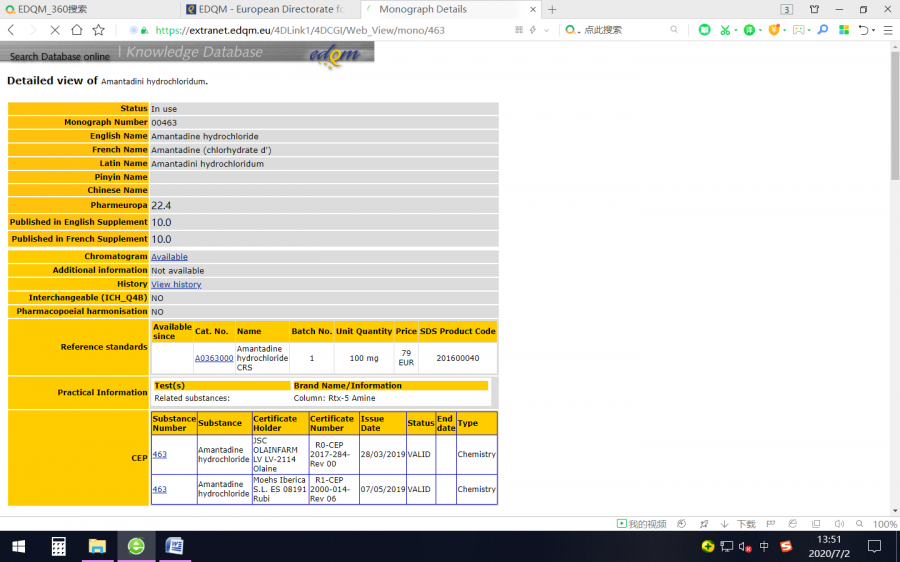Open catalogue number A0363000 link
900x562 pixels.
pos(214,358)
